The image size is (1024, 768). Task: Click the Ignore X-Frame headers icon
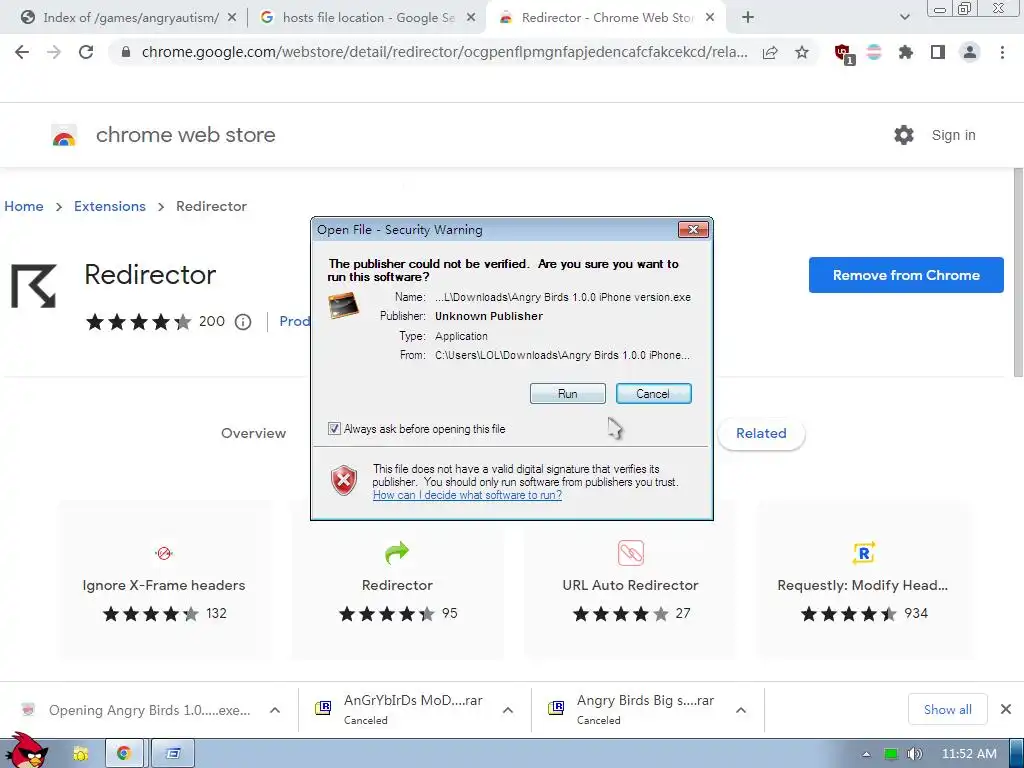point(164,553)
